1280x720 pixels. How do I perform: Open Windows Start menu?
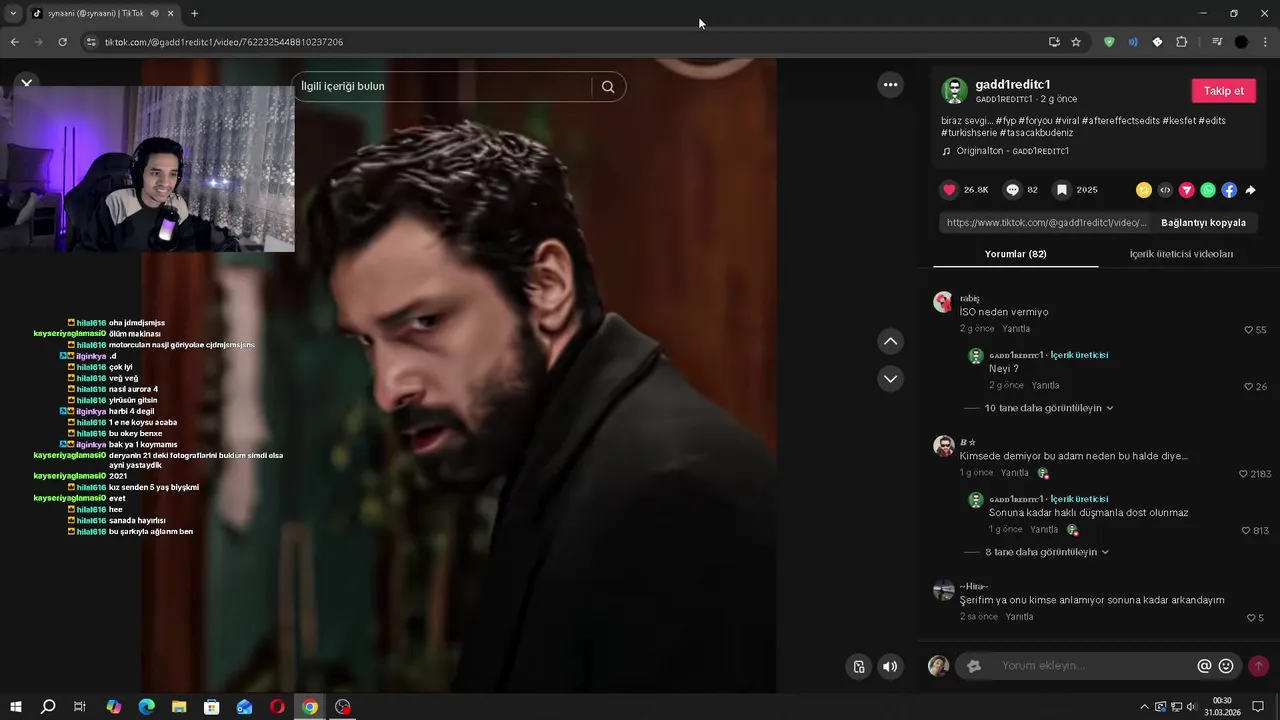pos(16,707)
